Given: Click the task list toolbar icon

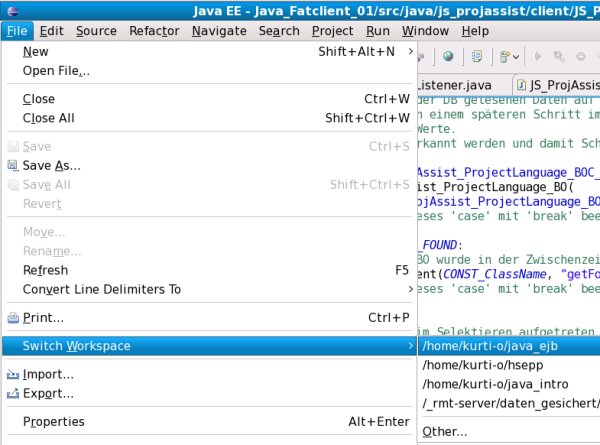Looking at the screenshot, I should pos(476,56).
